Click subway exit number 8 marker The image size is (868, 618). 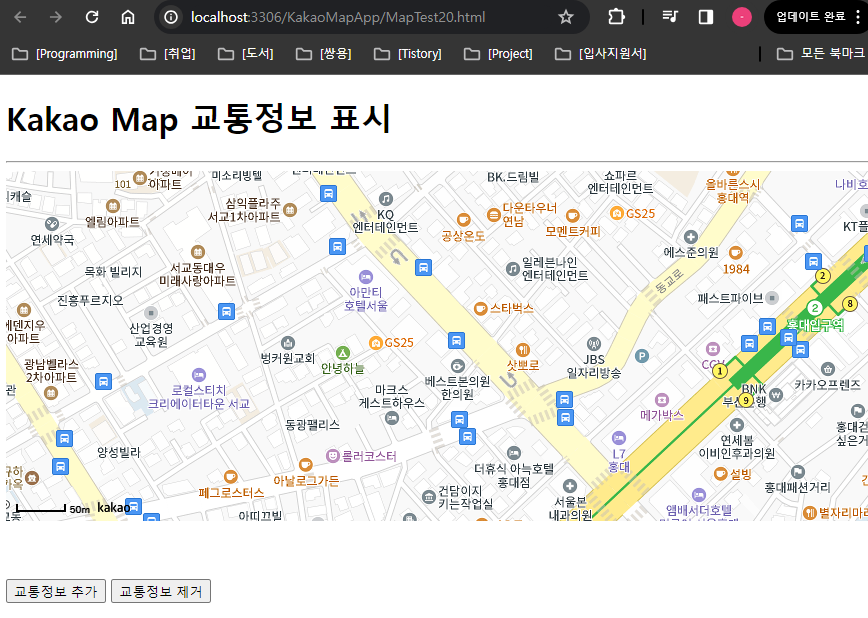(x=849, y=303)
